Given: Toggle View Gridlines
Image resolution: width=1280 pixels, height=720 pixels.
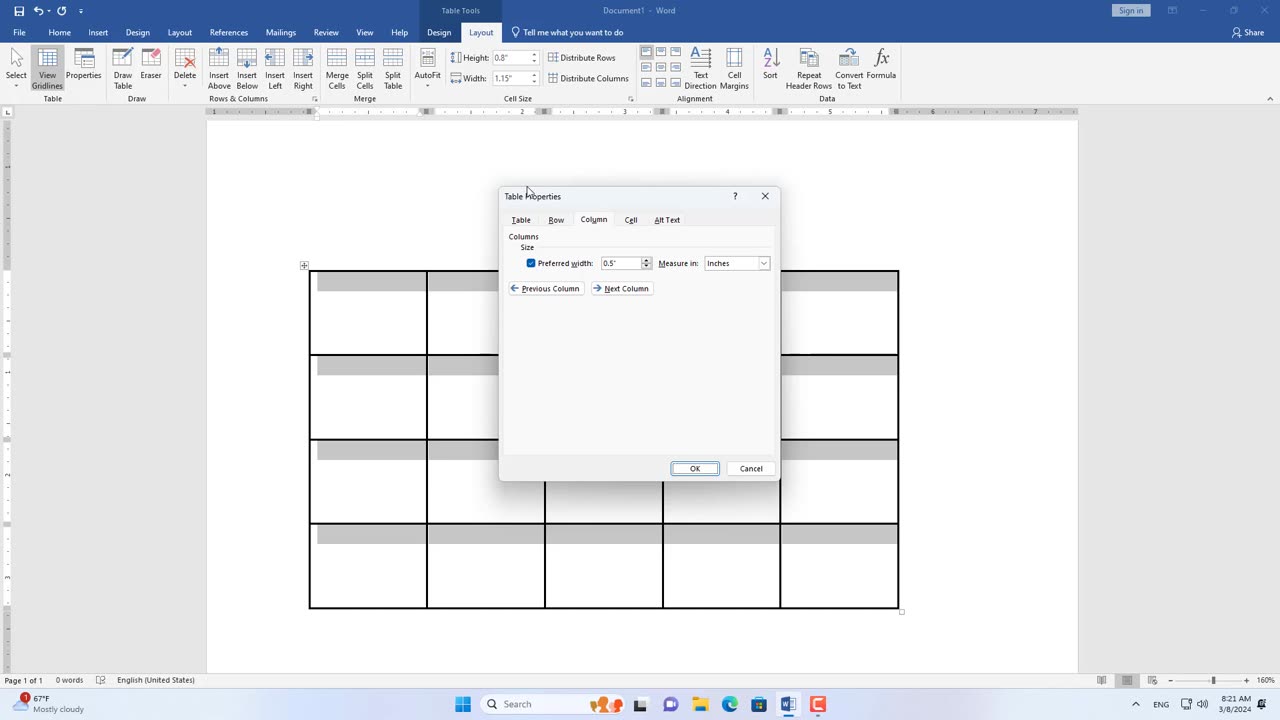Looking at the screenshot, I should click(x=47, y=68).
